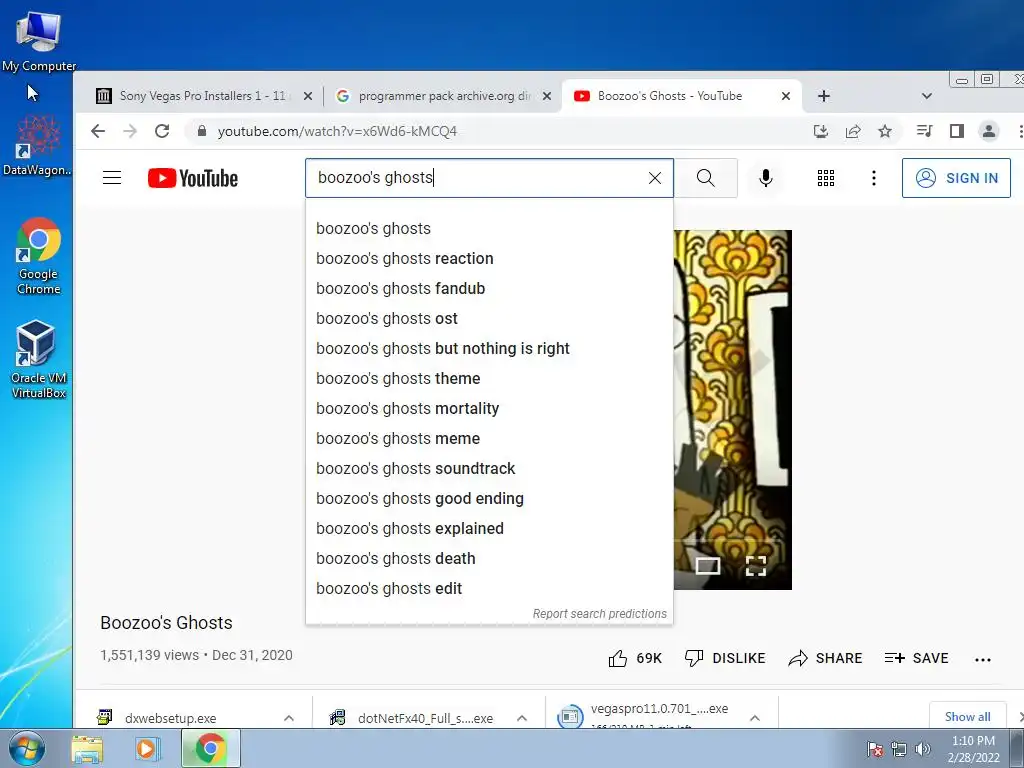Open Oracle VM VirtualBox desktop shortcut
This screenshot has width=1024, height=768.
pyautogui.click(x=38, y=359)
